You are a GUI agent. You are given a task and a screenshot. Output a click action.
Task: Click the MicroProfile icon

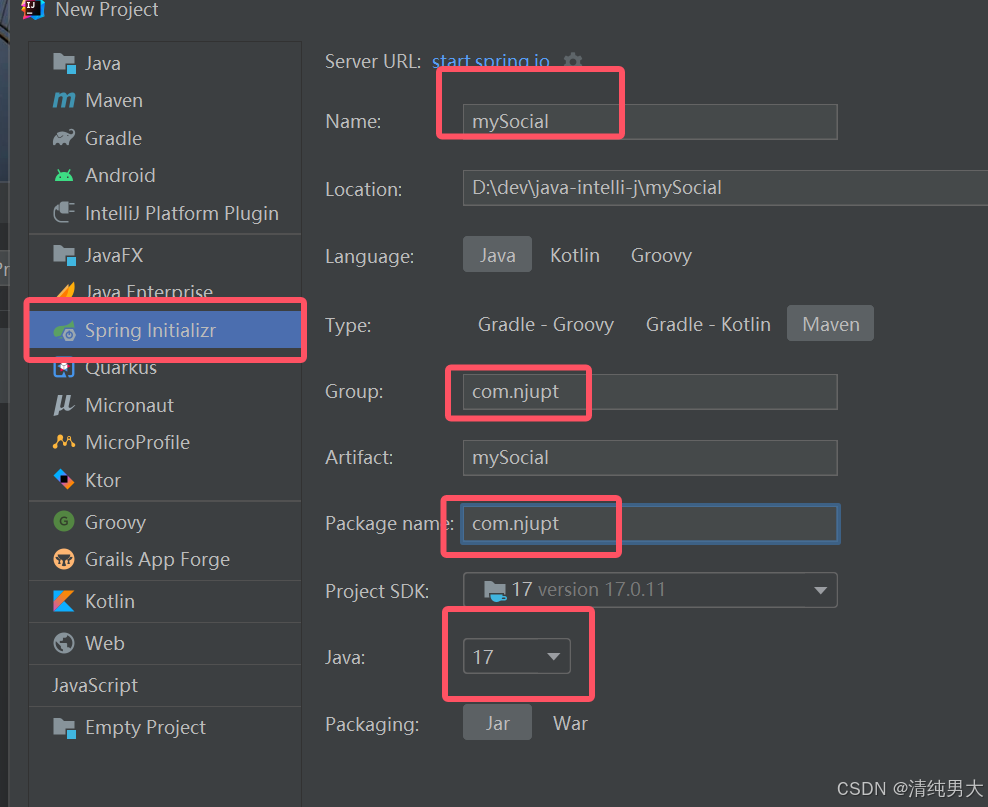(64, 442)
